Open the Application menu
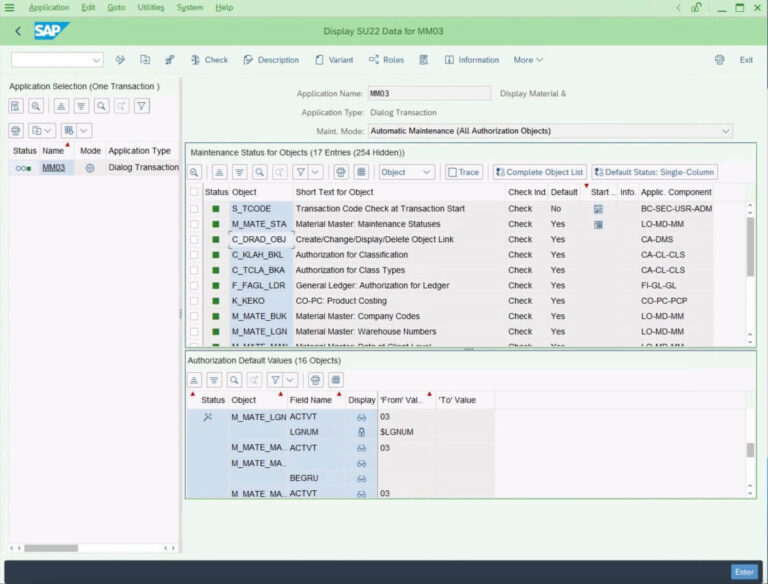 pos(49,7)
